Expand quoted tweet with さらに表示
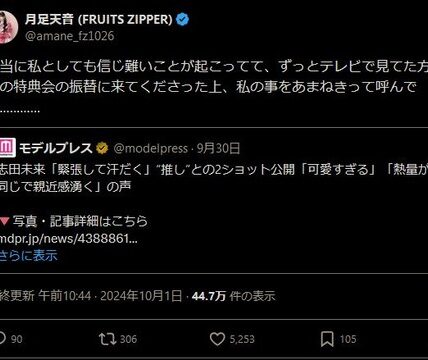 coord(28,256)
